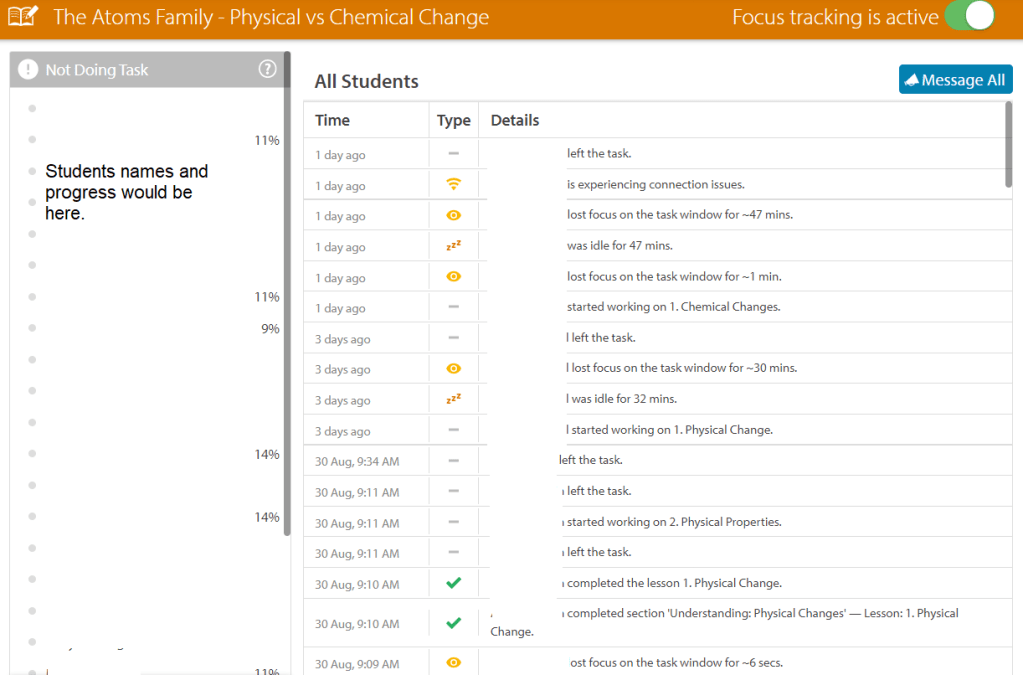Click the Message All button
The image size is (1023, 675).
click(955, 80)
